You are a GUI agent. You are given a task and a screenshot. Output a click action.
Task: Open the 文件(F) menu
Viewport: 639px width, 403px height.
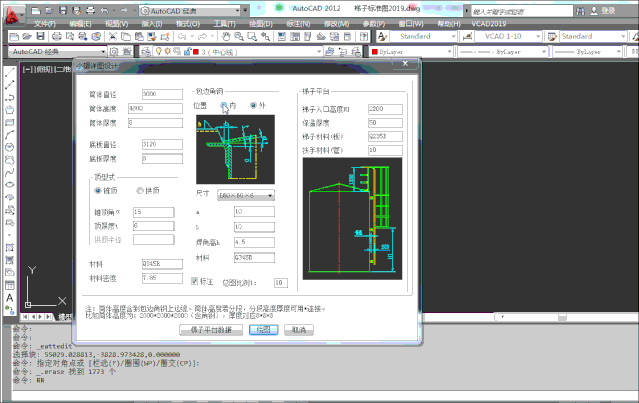click(46, 23)
